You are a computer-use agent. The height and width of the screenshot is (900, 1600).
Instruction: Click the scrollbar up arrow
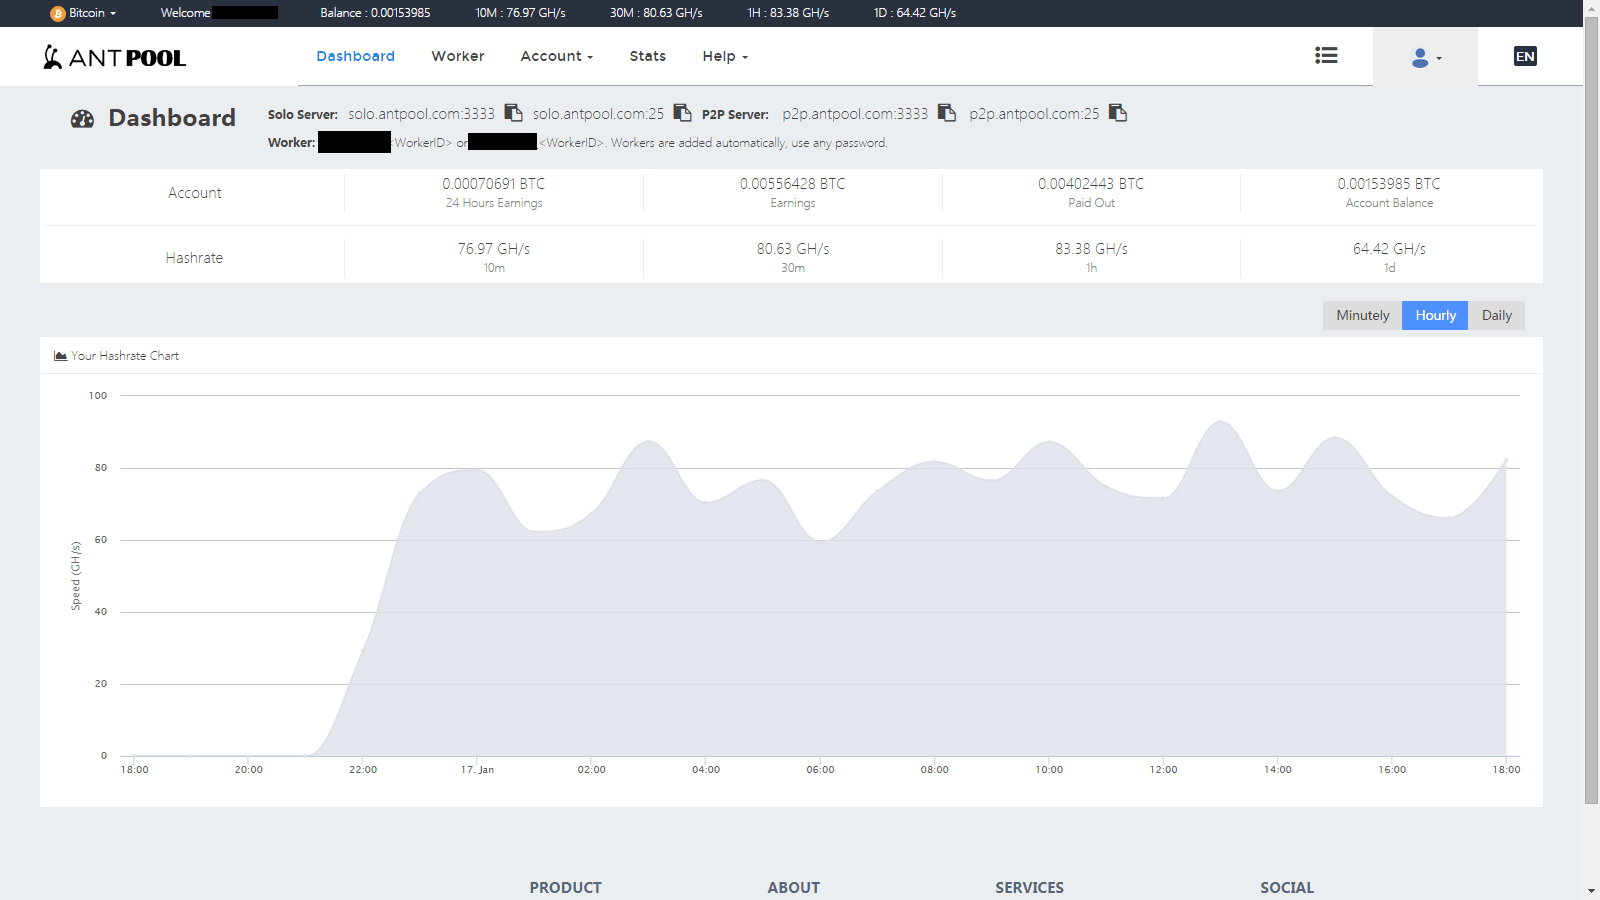[1591, 8]
